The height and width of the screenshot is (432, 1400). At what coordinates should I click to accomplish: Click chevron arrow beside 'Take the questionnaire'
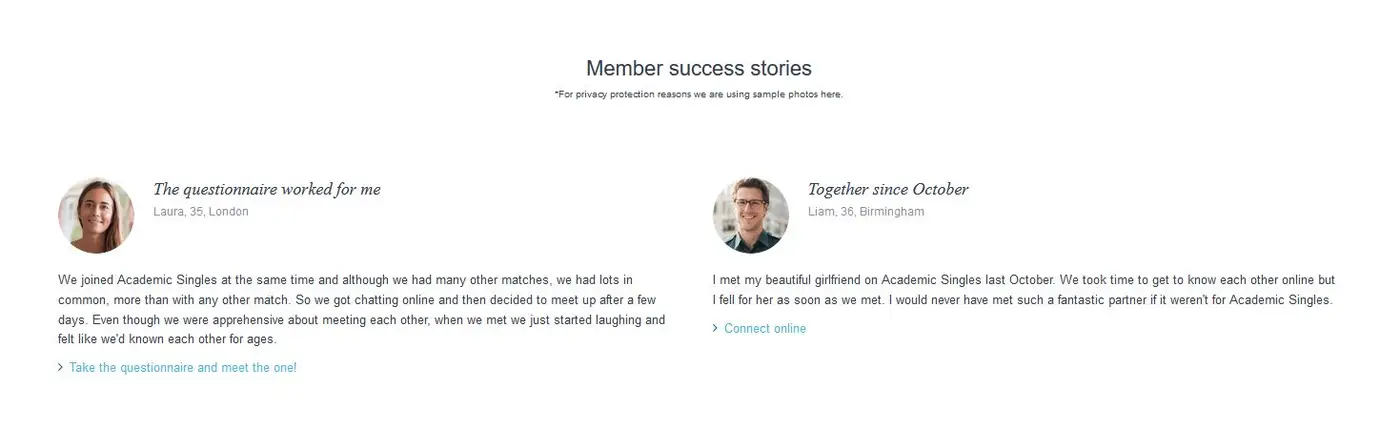61,368
